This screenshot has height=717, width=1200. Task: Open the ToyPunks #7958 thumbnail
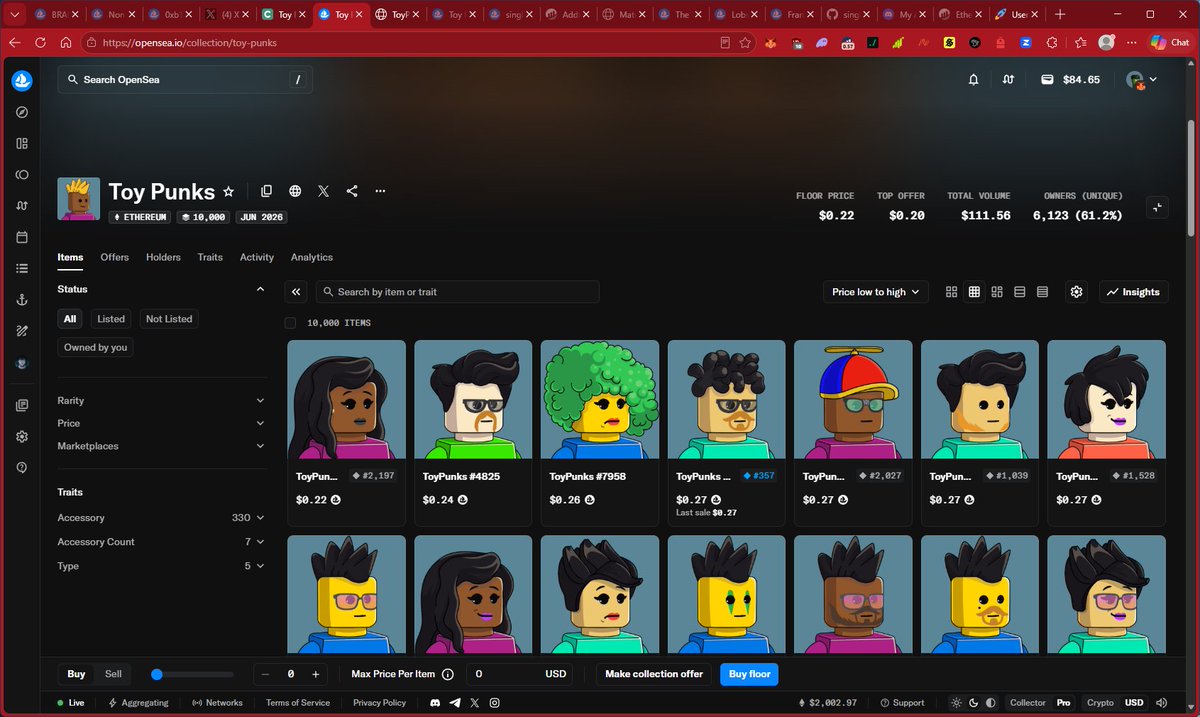pyautogui.click(x=600, y=400)
